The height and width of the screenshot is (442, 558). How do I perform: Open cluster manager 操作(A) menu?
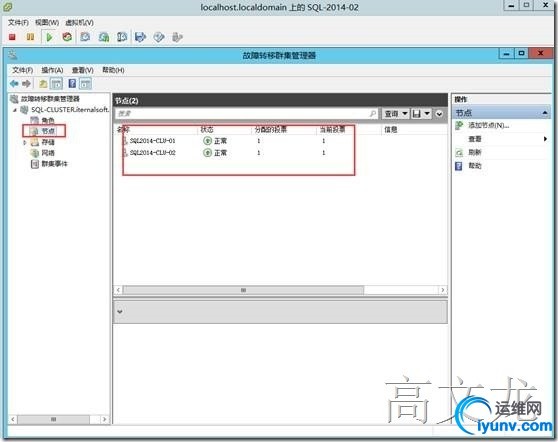click(52, 70)
